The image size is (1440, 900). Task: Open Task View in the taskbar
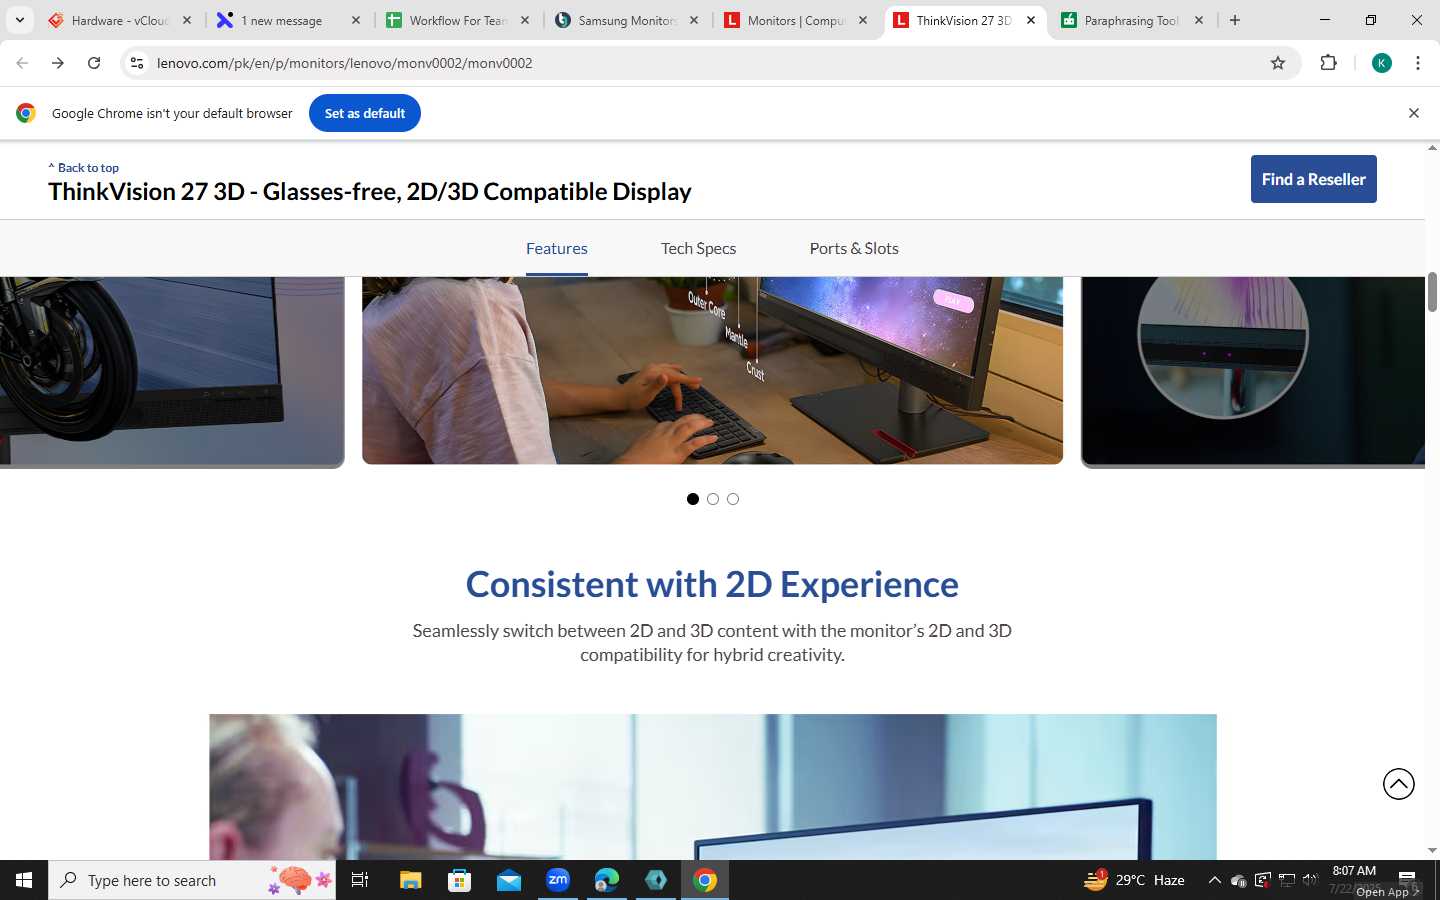click(x=360, y=880)
